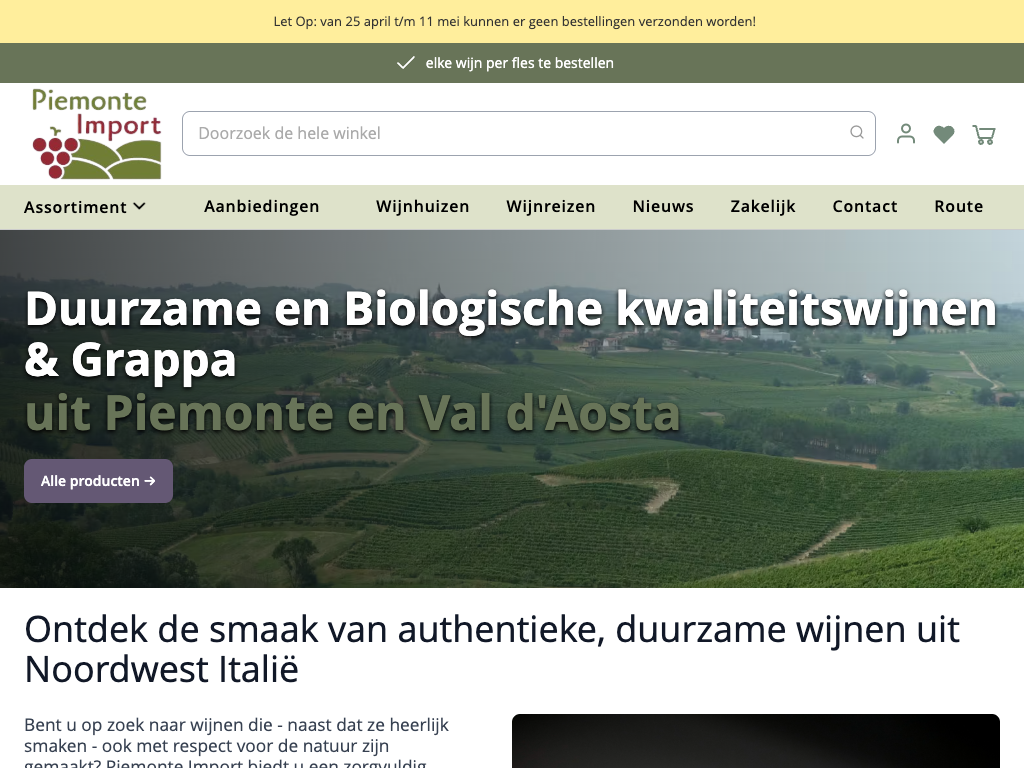The image size is (1024, 768).
Task: Select Wijnreizen in the navigation bar
Action: click(551, 207)
